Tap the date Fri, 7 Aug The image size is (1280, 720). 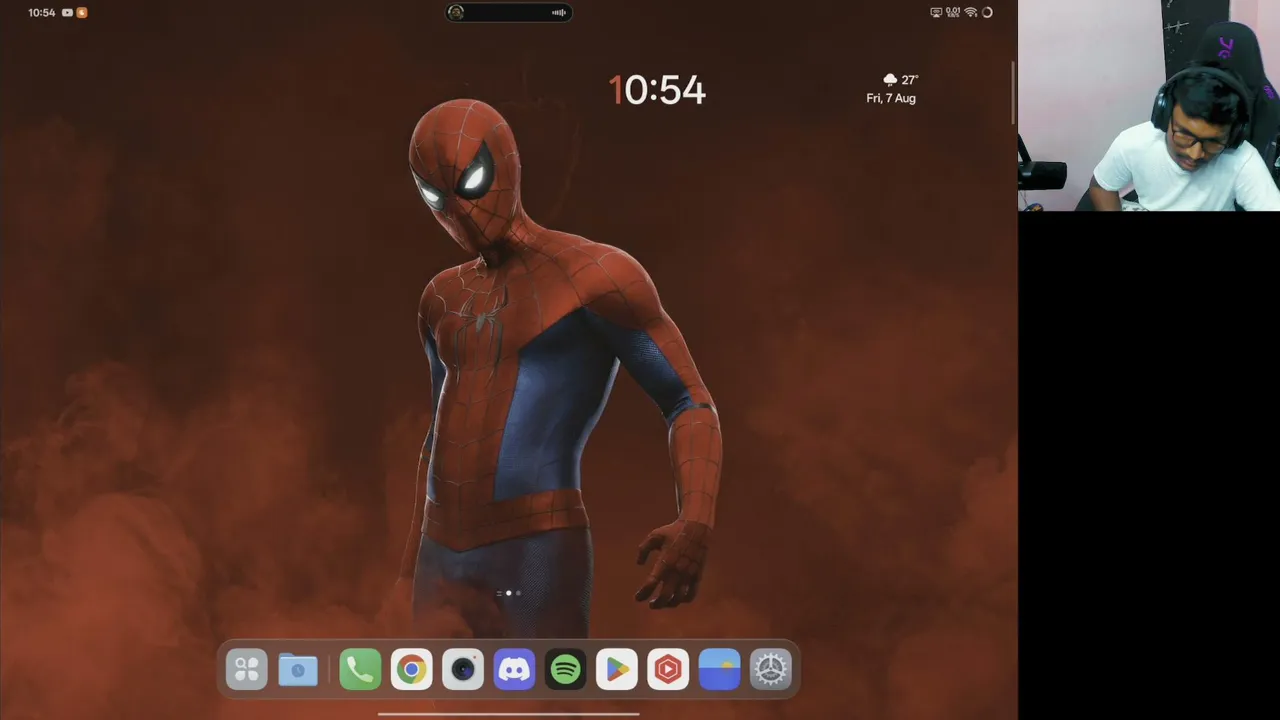tap(891, 99)
